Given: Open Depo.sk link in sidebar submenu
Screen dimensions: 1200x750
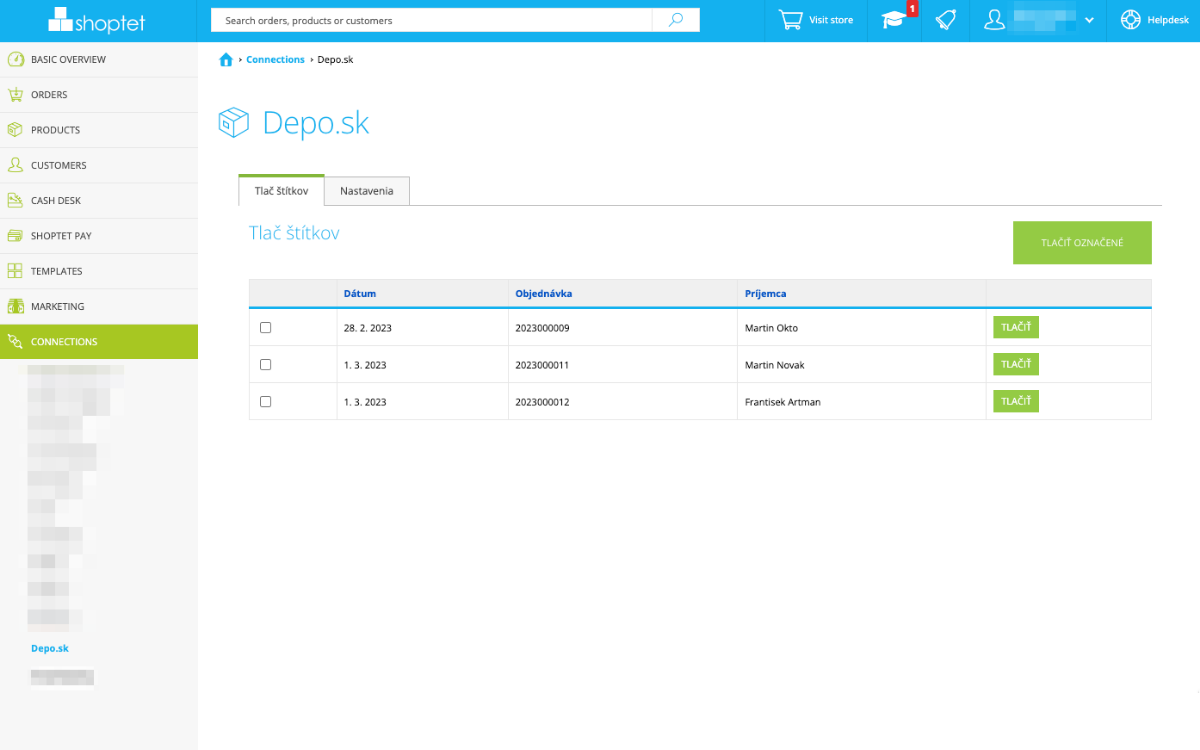Looking at the screenshot, I should 50,649.
